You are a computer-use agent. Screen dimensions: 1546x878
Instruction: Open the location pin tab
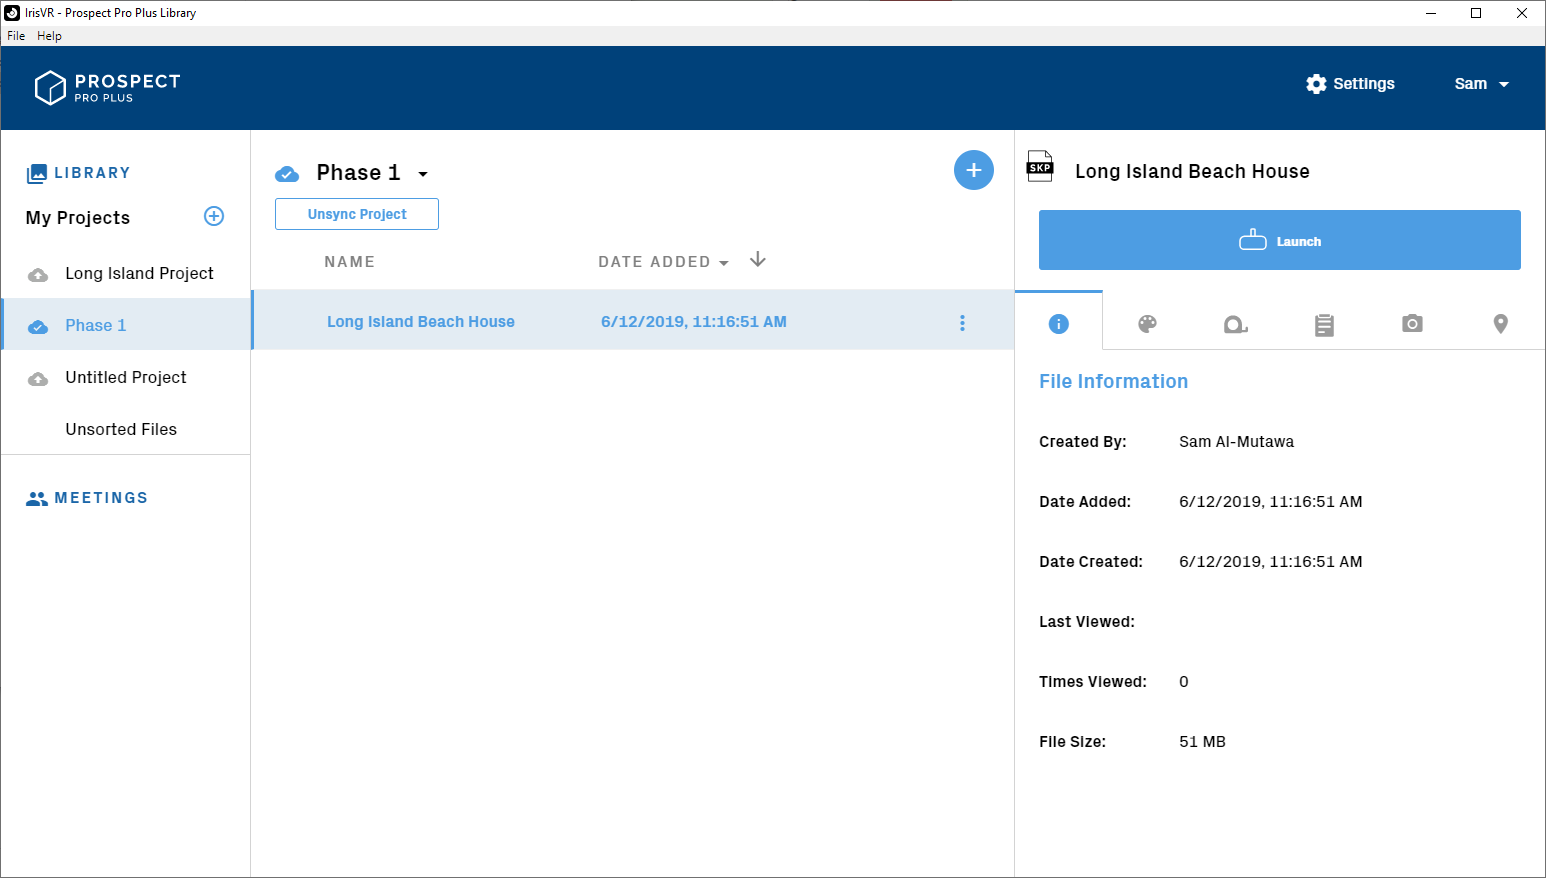1500,323
